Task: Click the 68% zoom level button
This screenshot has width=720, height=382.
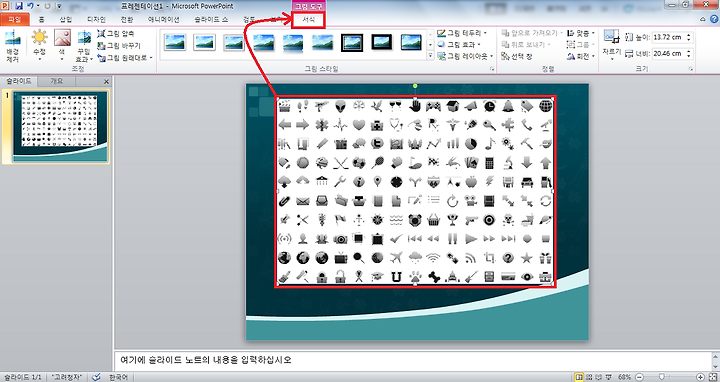Action: point(624,377)
